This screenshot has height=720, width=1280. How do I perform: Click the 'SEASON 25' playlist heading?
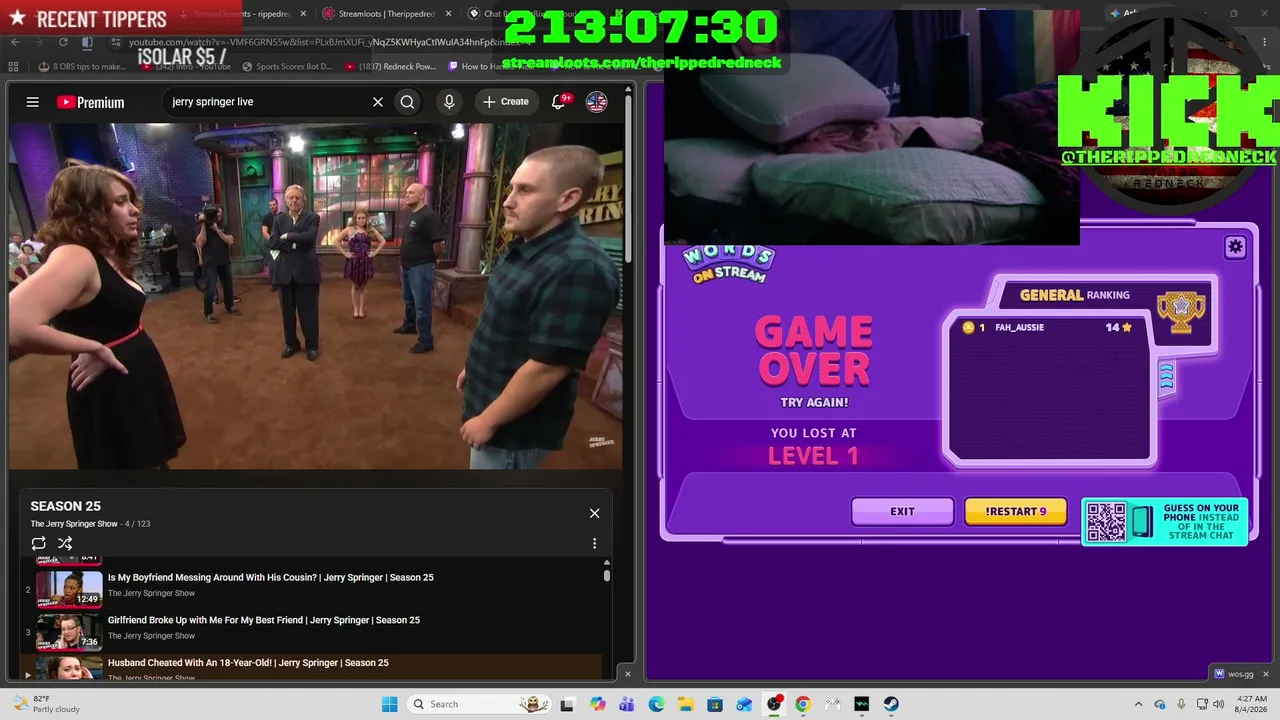(x=65, y=506)
